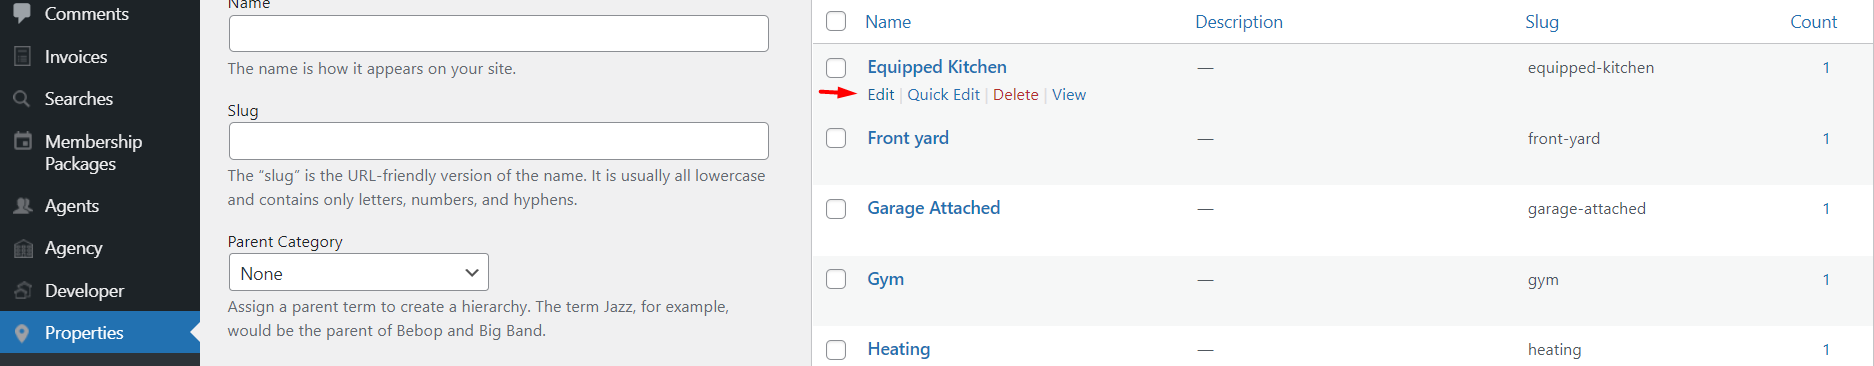
Task: Open the Parent Category dropdown
Action: [x=358, y=273]
